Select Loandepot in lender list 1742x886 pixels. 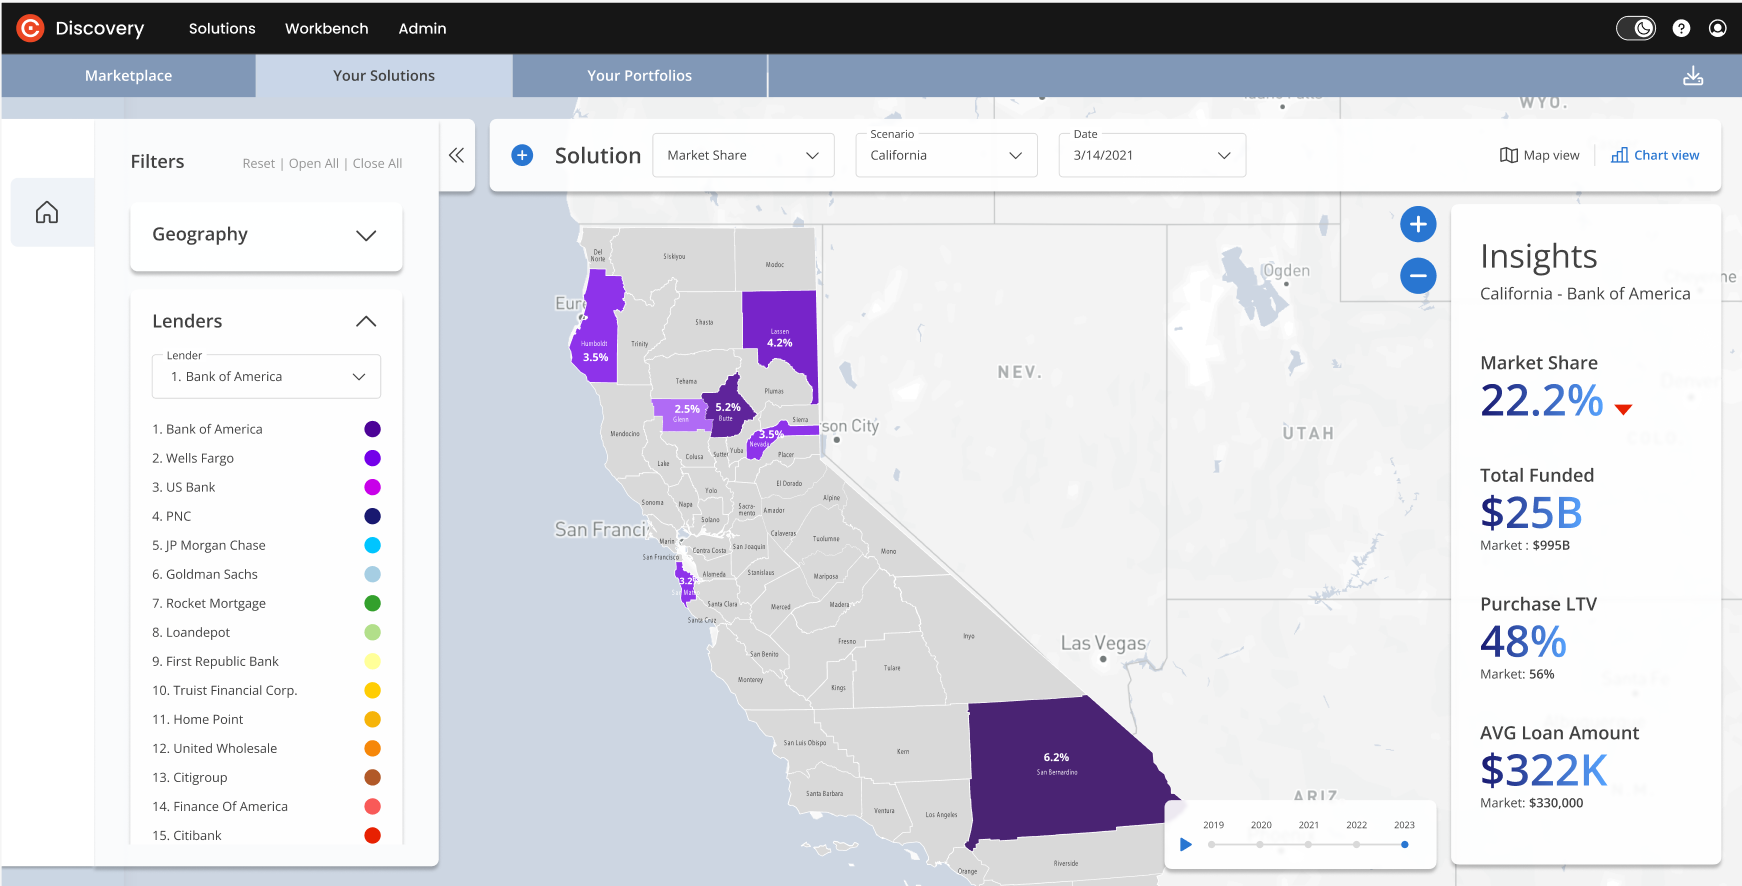(x=191, y=632)
